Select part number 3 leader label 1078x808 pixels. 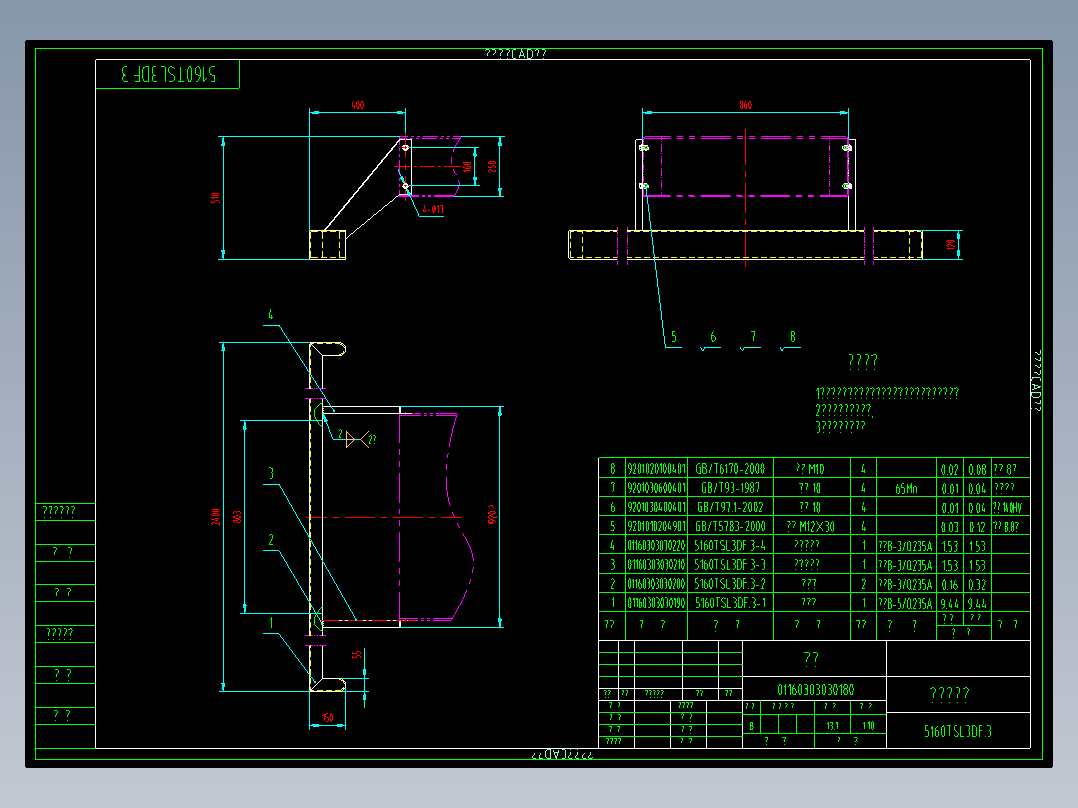tap(271, 473)
